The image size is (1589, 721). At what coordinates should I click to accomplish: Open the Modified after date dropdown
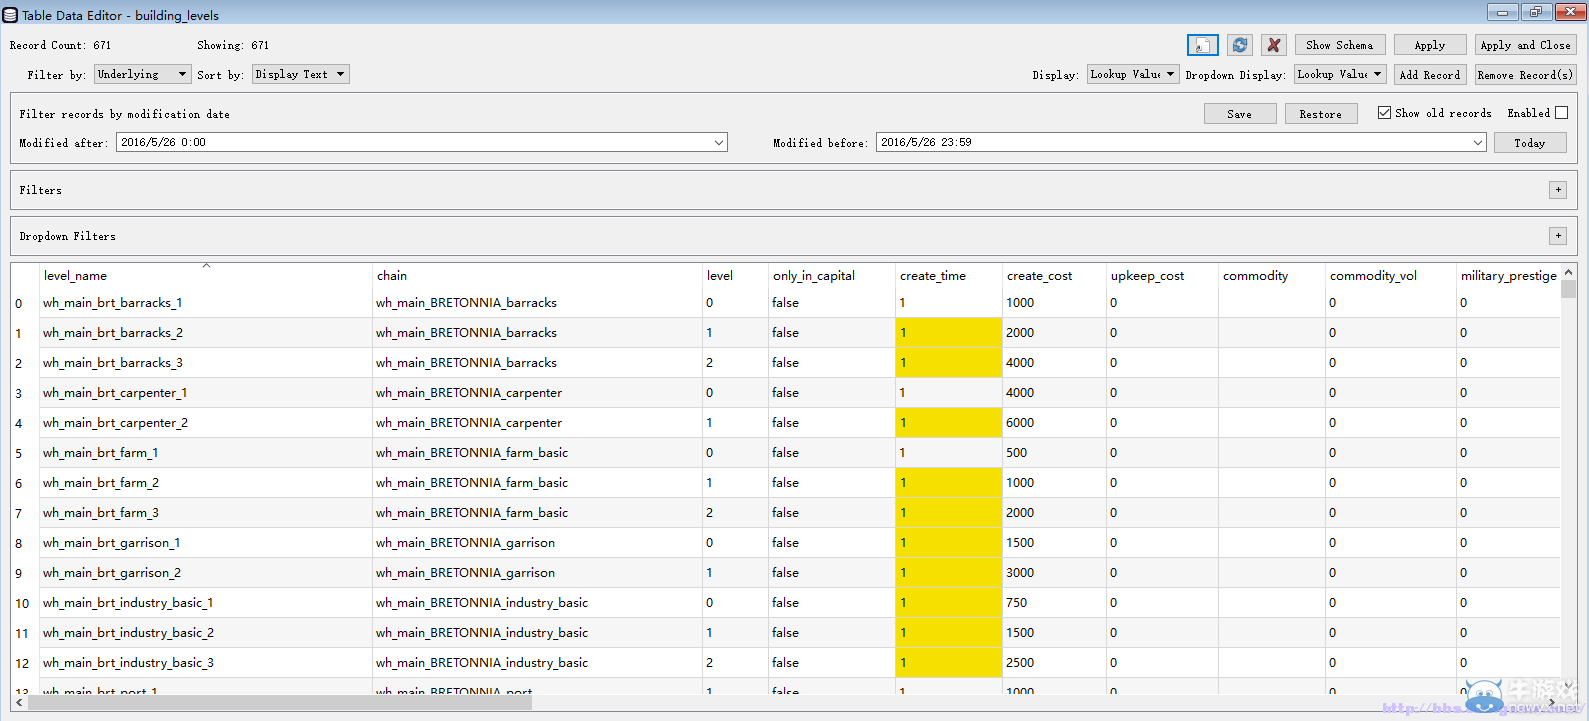point(718,143)
